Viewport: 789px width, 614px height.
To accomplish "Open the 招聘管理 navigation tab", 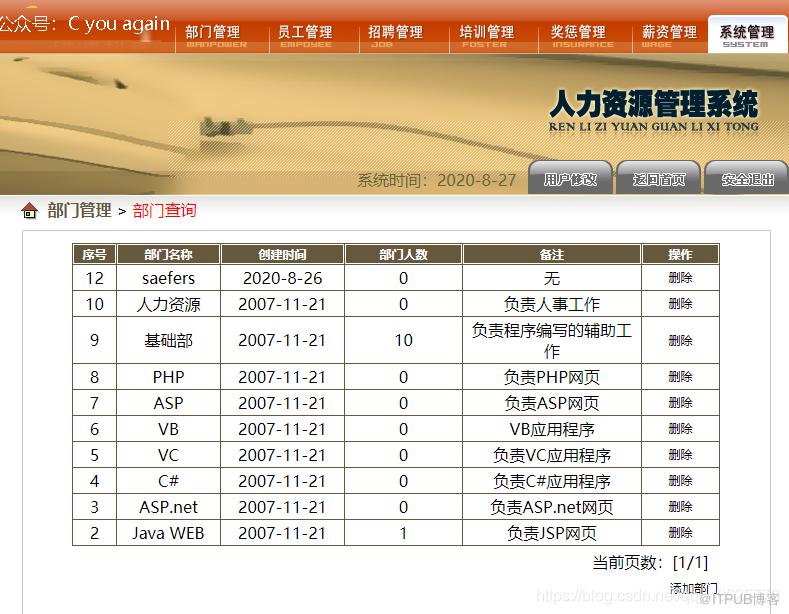I will [395, 36].
